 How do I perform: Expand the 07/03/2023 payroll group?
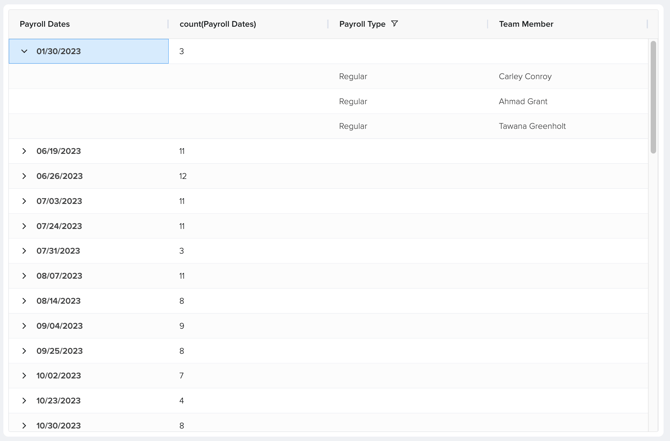pyautogui.click(x=25, y=201)
